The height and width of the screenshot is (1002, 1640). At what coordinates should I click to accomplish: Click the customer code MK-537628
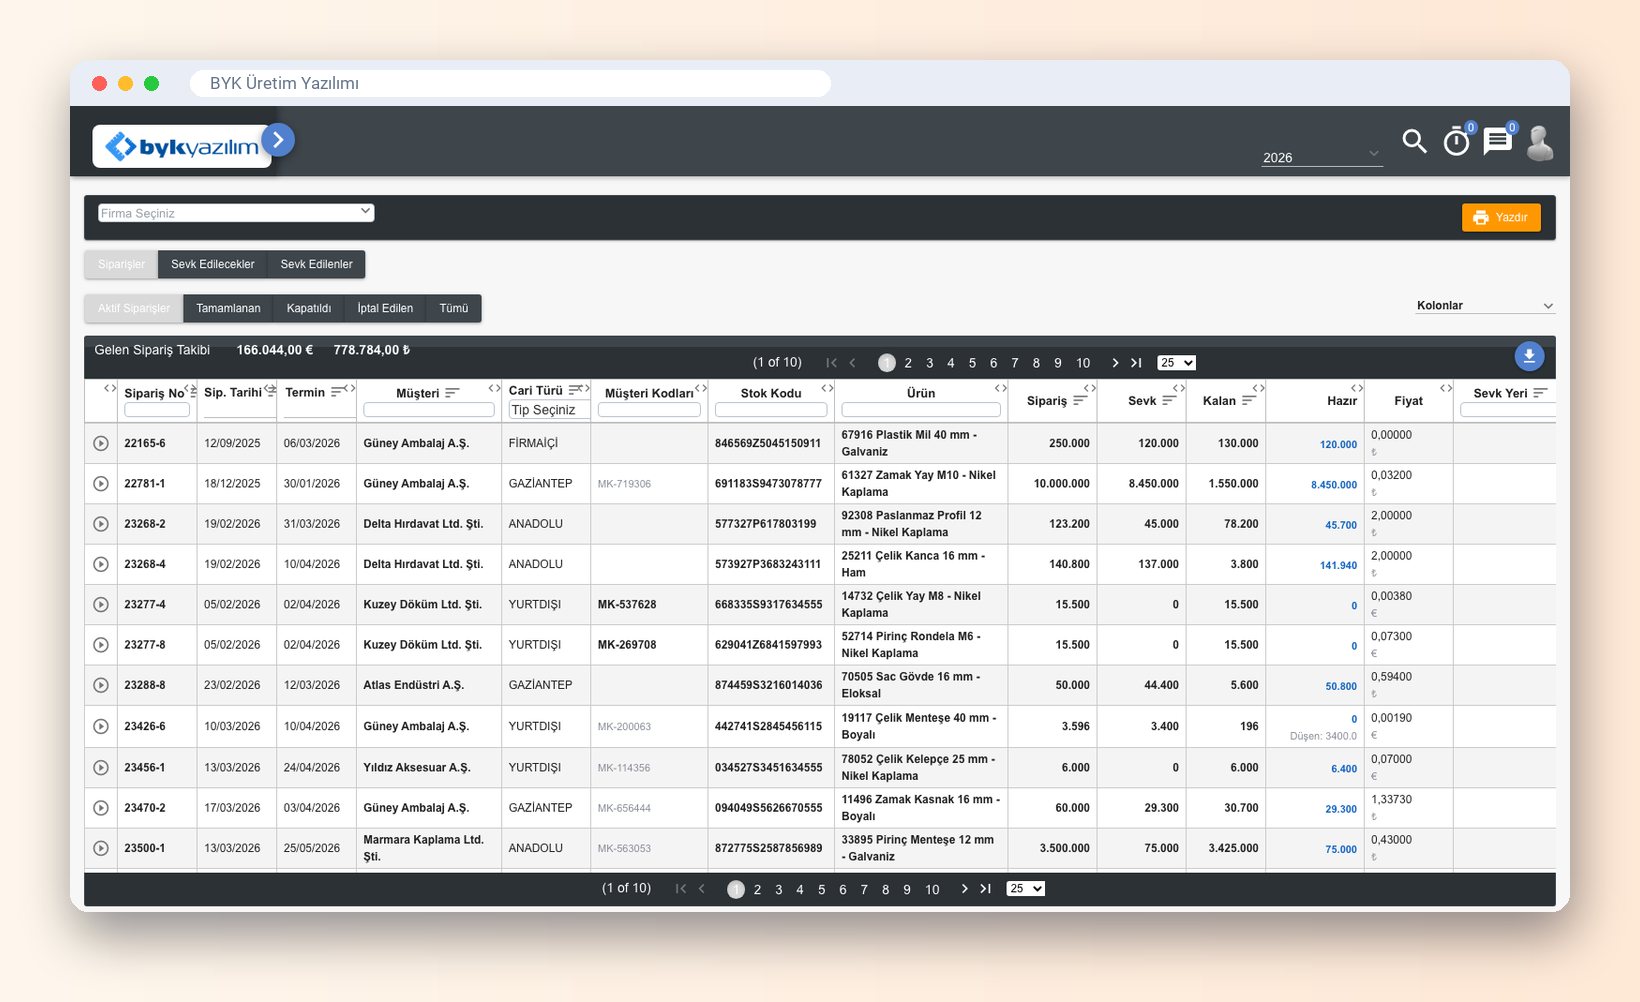(627, 605)
